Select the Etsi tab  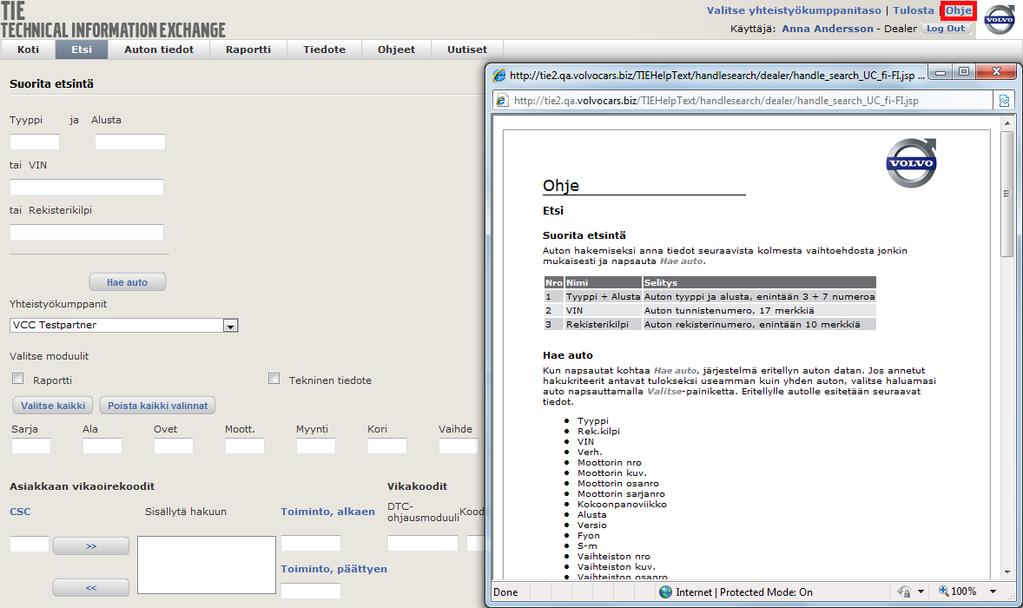point(82,50)
